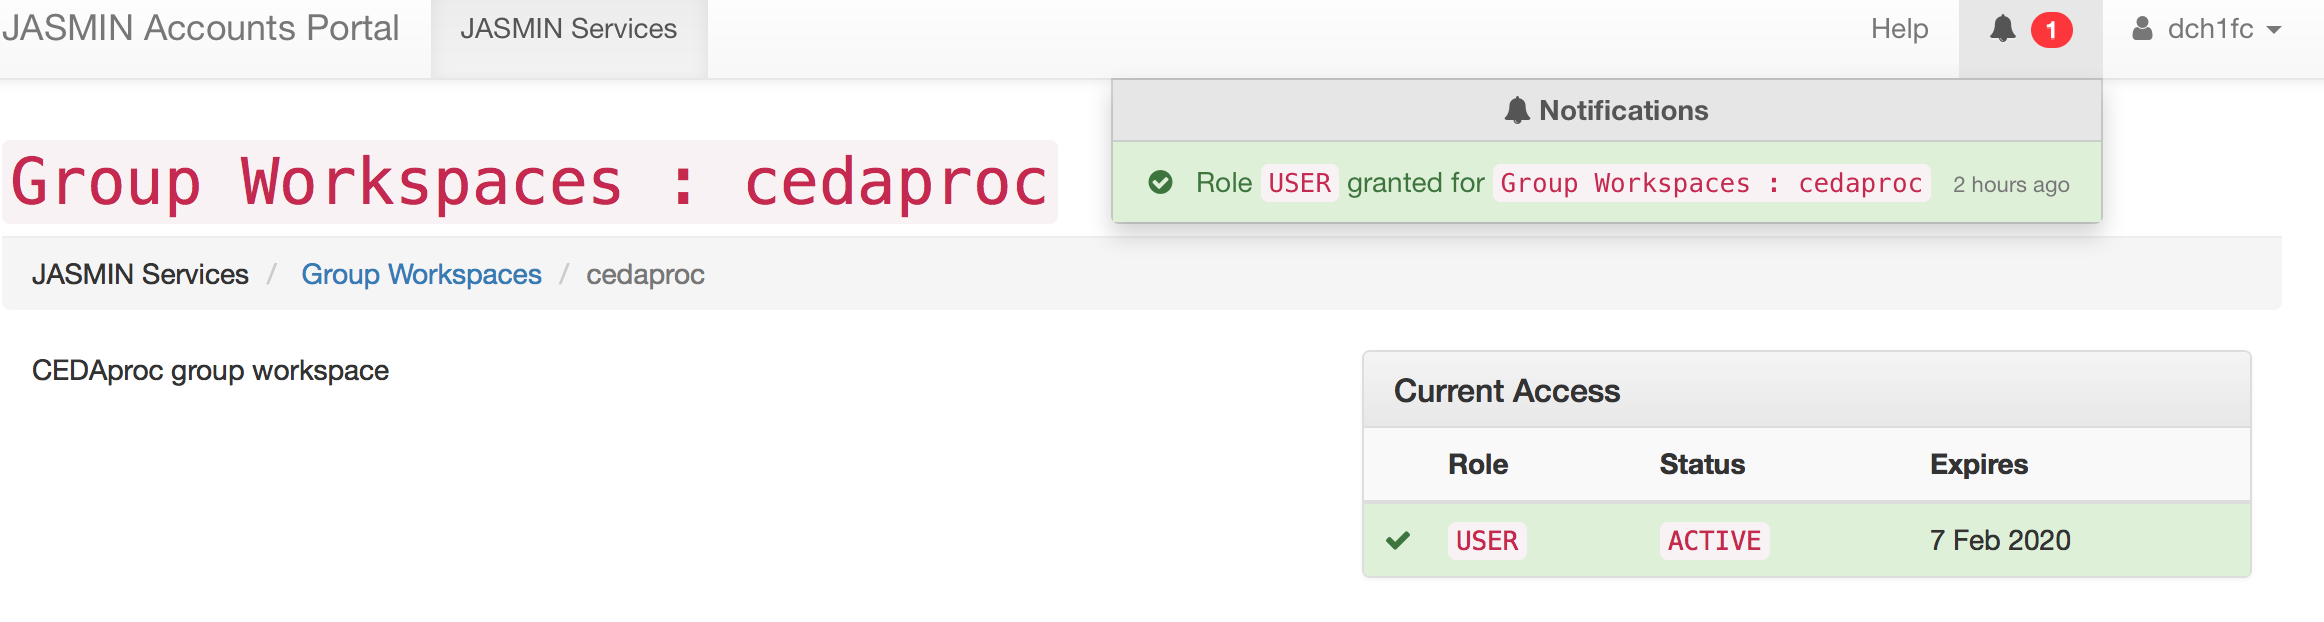Go to JASMIN Accounts Portal home
The height and width of the screenshot is (622, 2324).
pyautogui.click(x=200, y=28)
